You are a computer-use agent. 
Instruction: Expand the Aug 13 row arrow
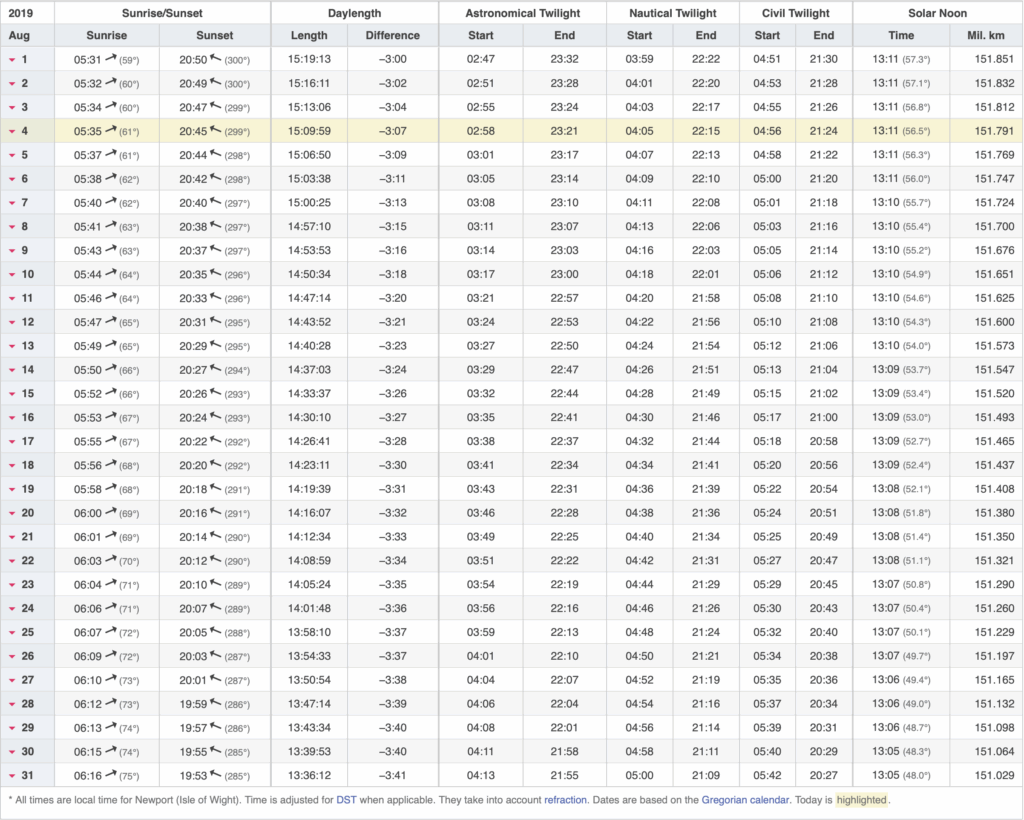tap(12, 346)
